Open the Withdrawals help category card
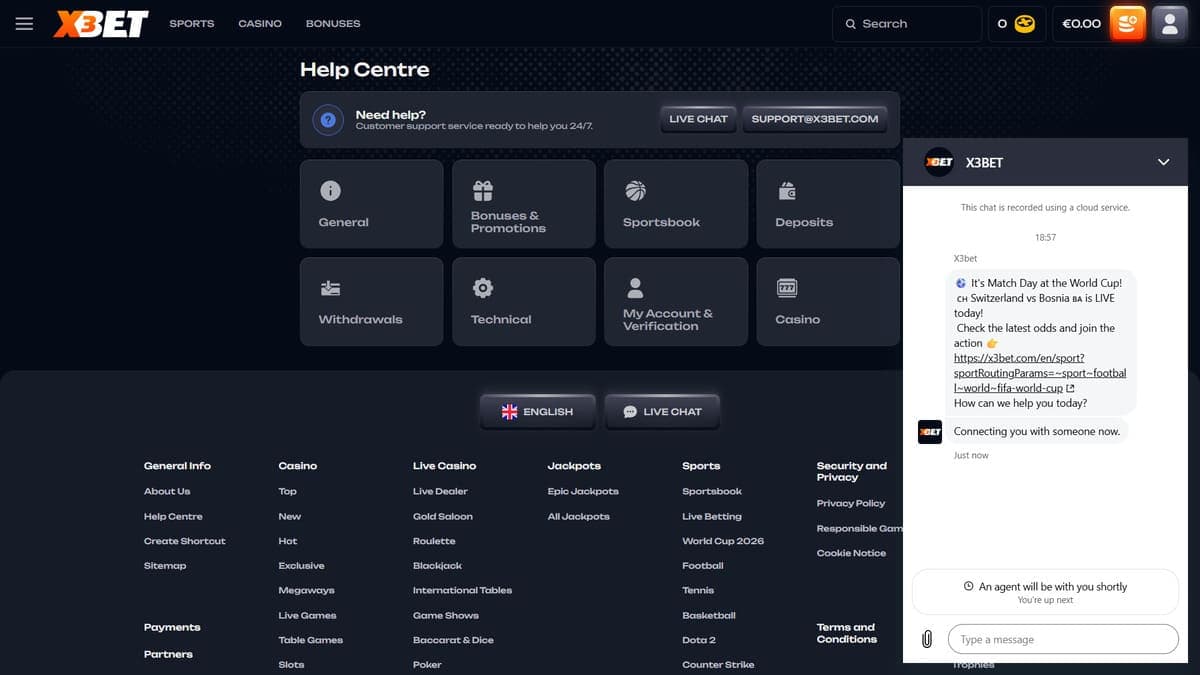Screen dimensions: 1200x675 [371, 301]
